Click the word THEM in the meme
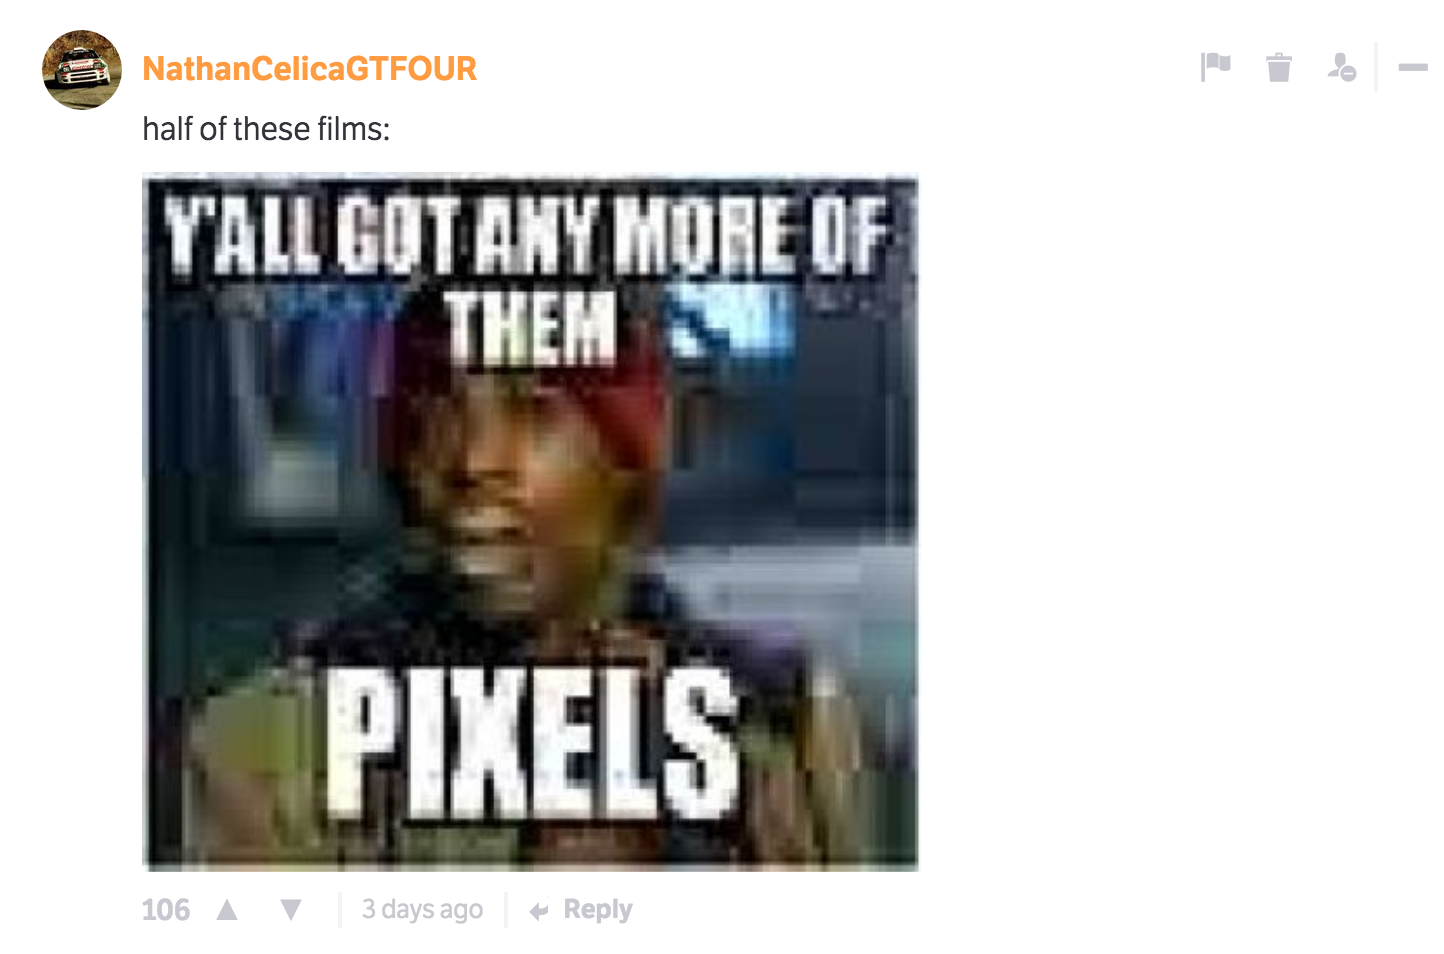1444x954 pixels. pos(531,325)
